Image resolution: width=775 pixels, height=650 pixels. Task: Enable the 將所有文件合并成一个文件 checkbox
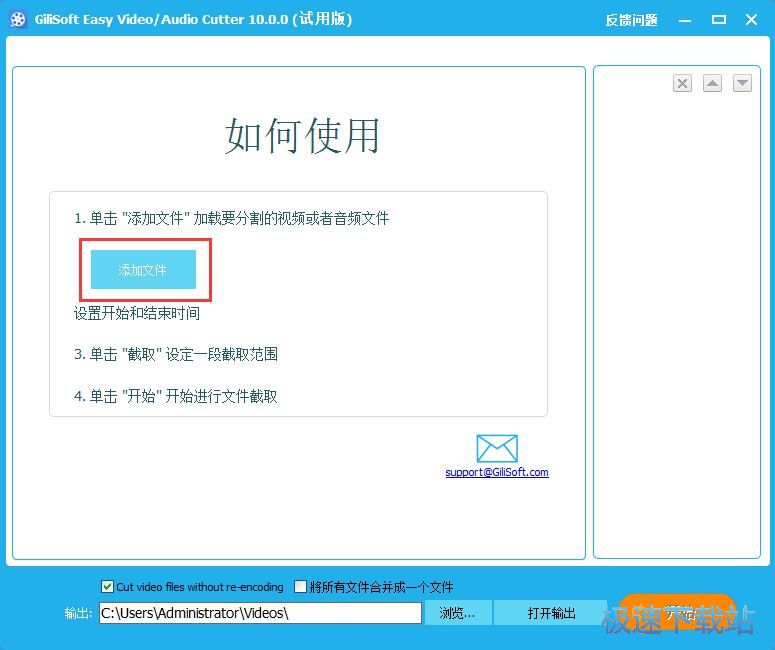click(300, 587)
